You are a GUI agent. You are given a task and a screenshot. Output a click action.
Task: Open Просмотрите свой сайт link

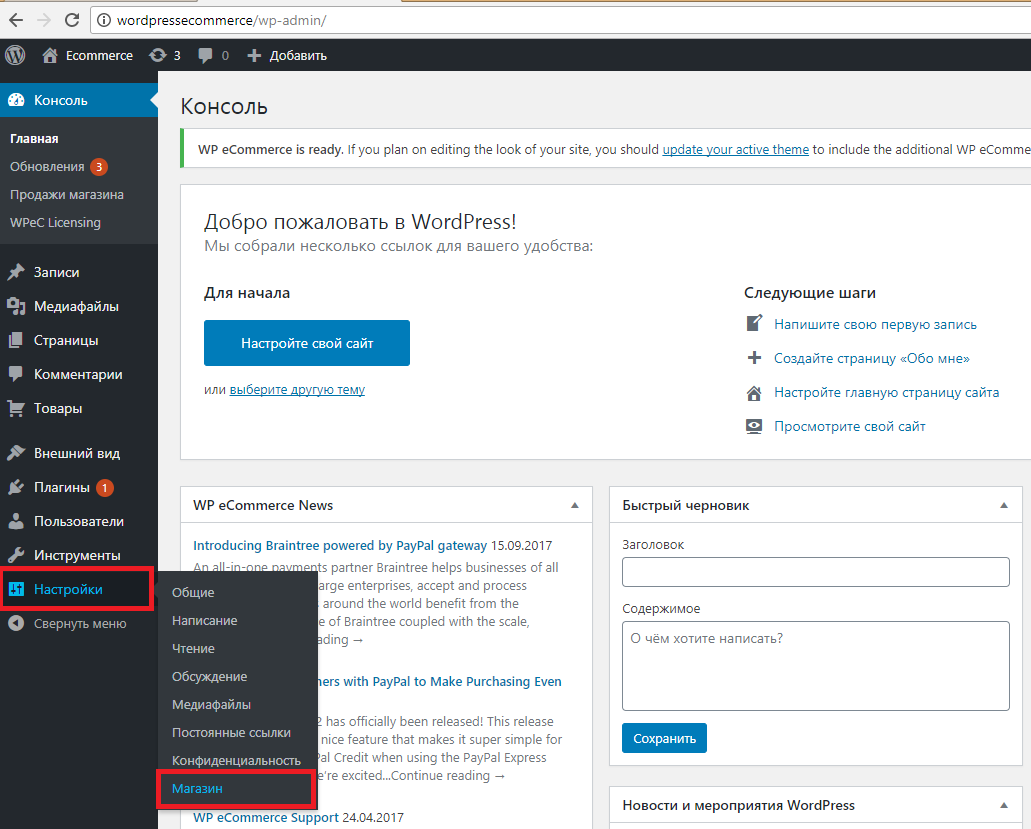pos(850,427)
